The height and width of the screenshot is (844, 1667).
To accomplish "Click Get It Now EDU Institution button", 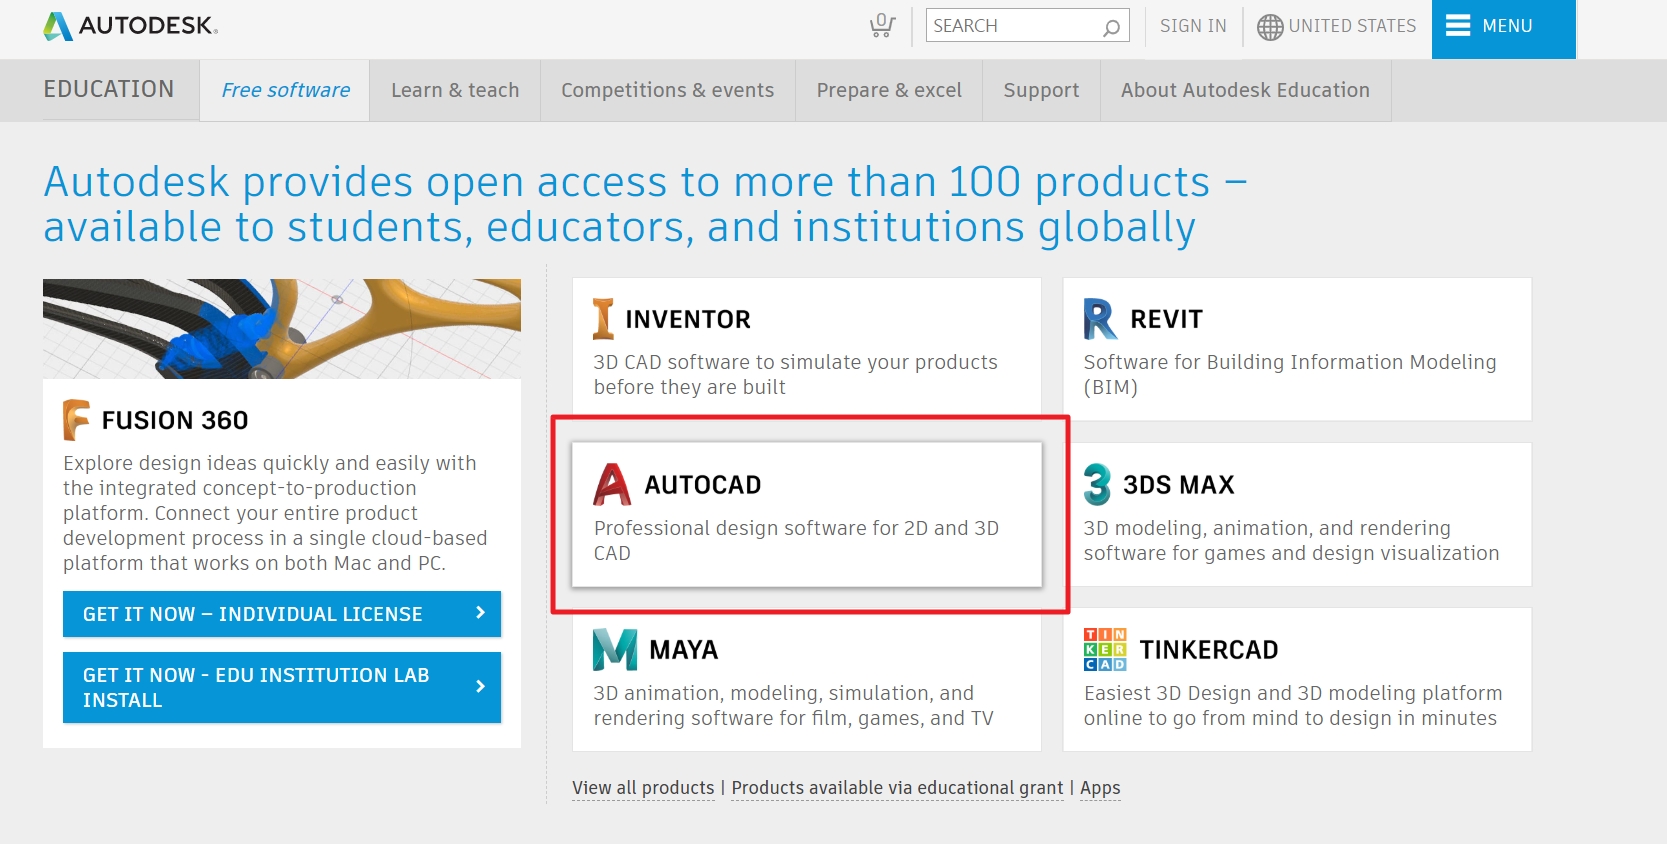I will (x=282, y=687).
